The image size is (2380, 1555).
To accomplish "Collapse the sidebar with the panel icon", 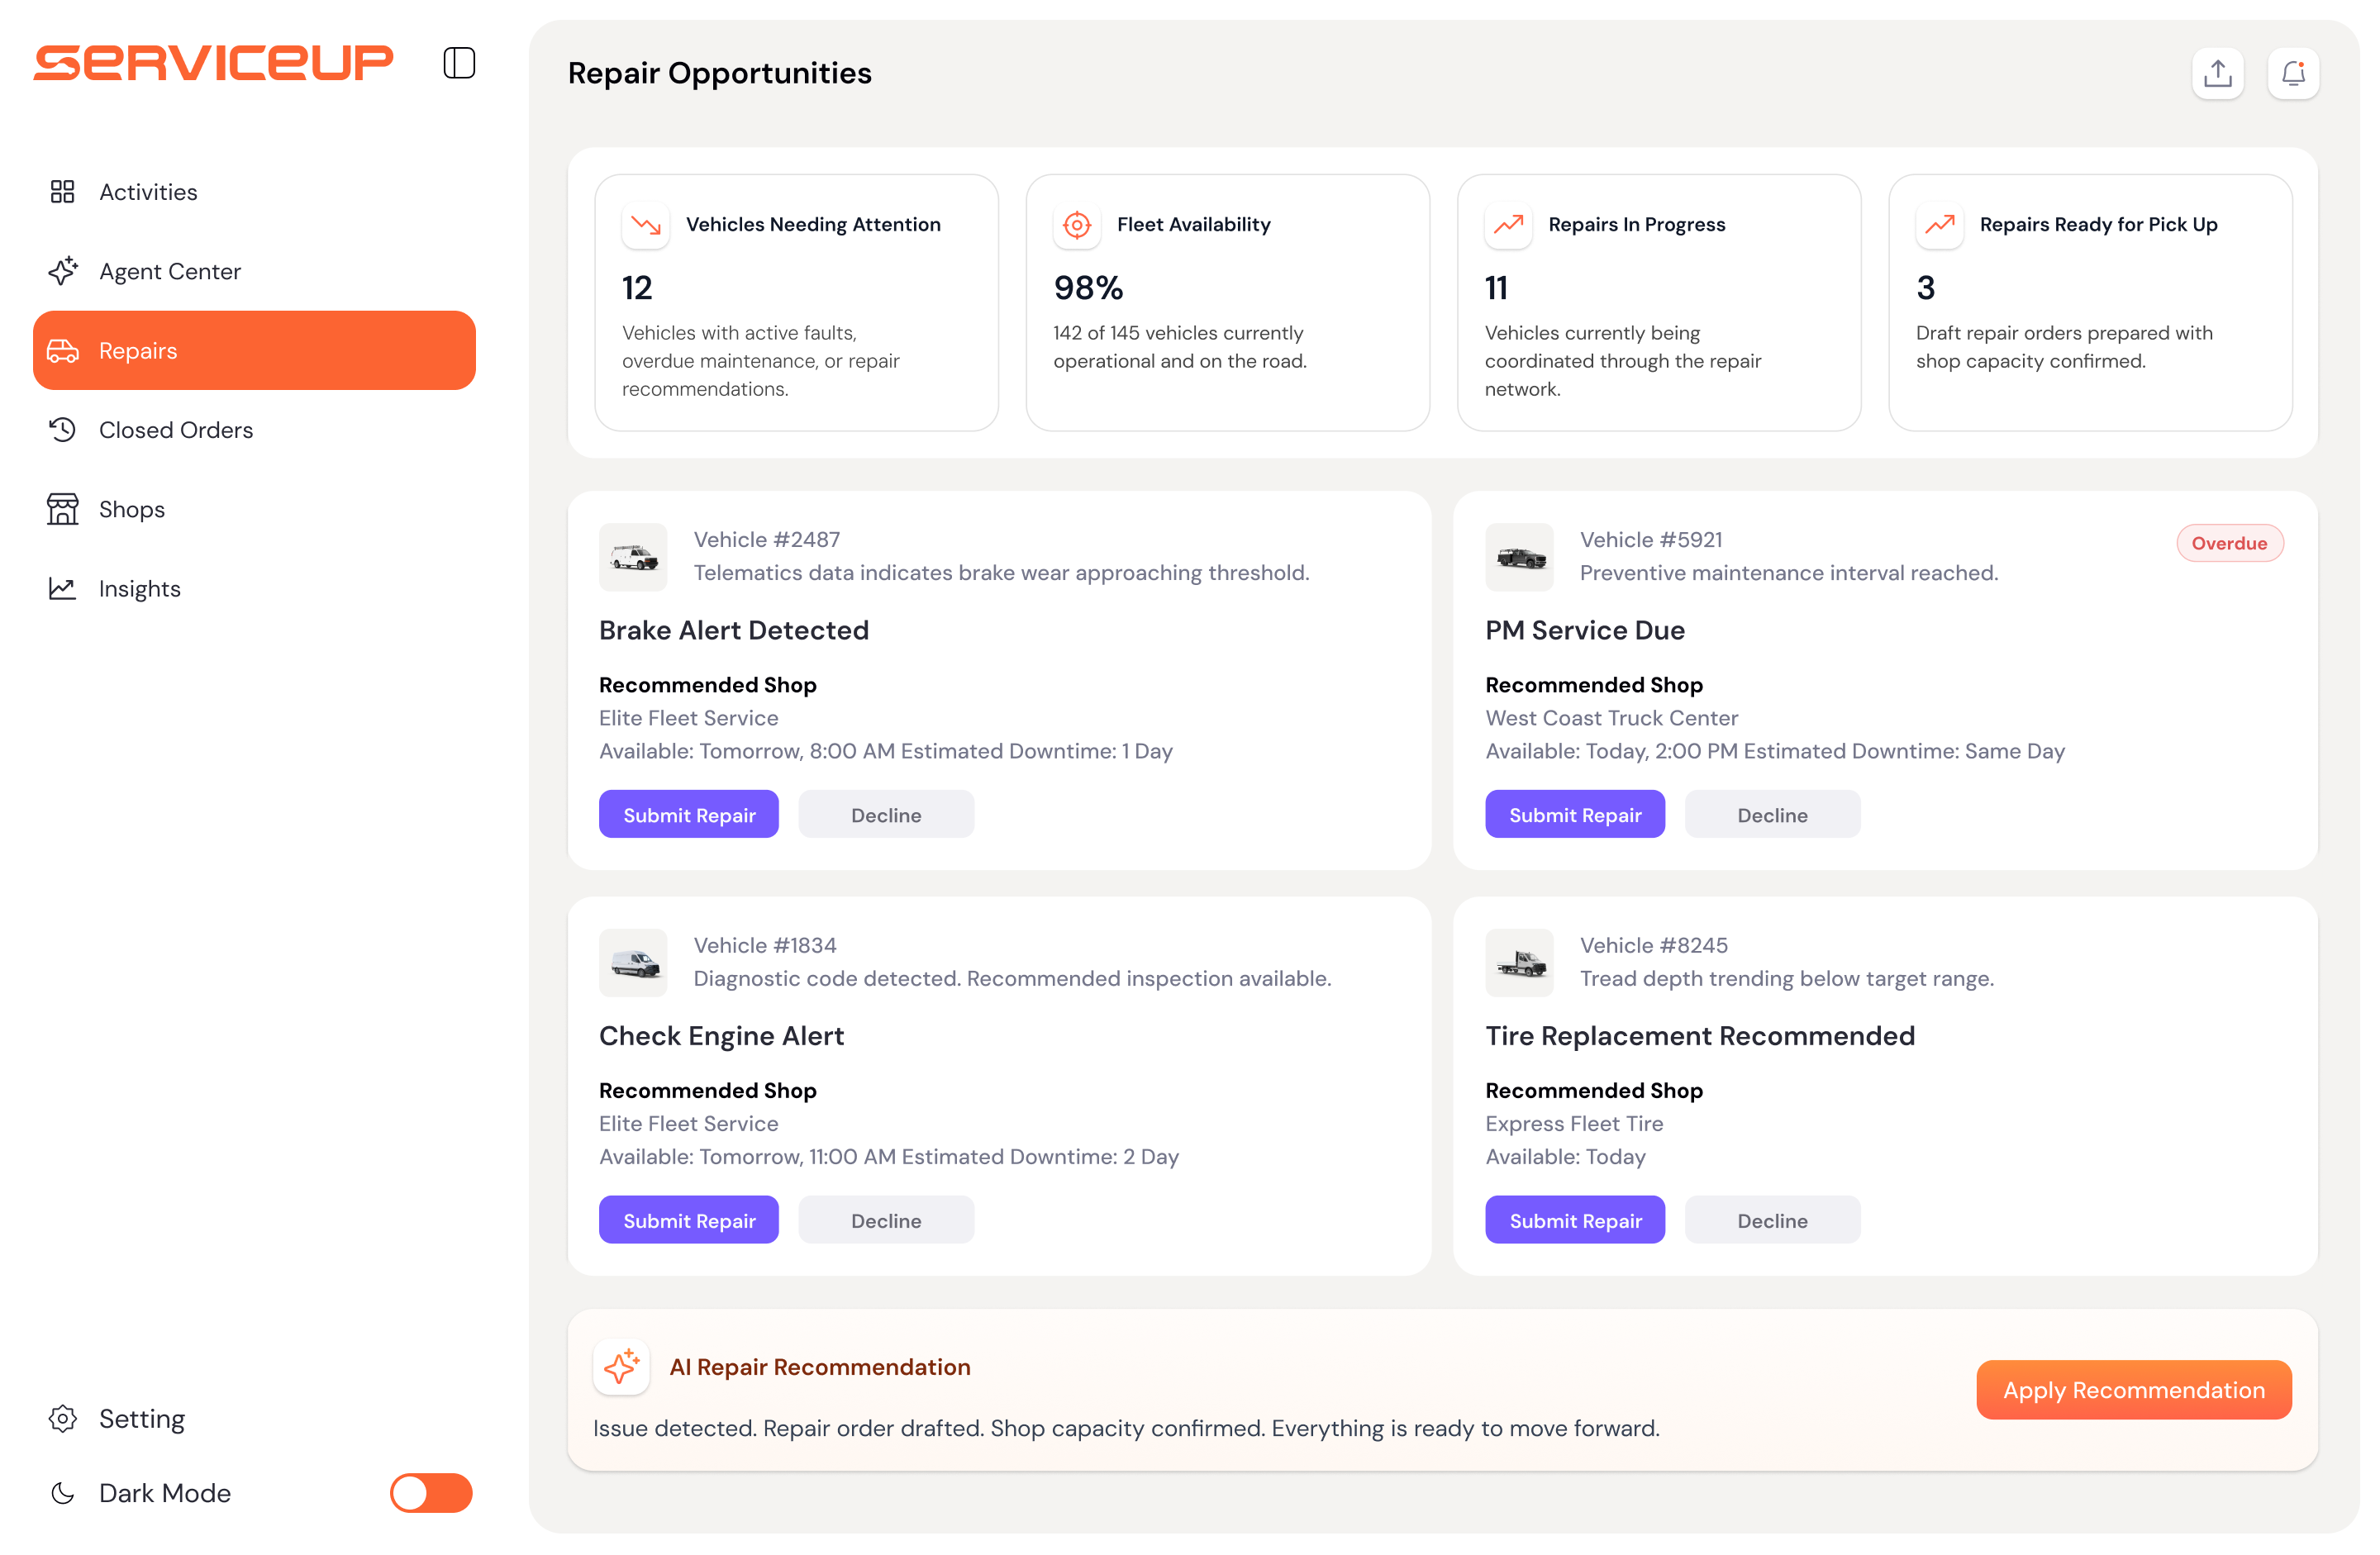I will (459, 63).
